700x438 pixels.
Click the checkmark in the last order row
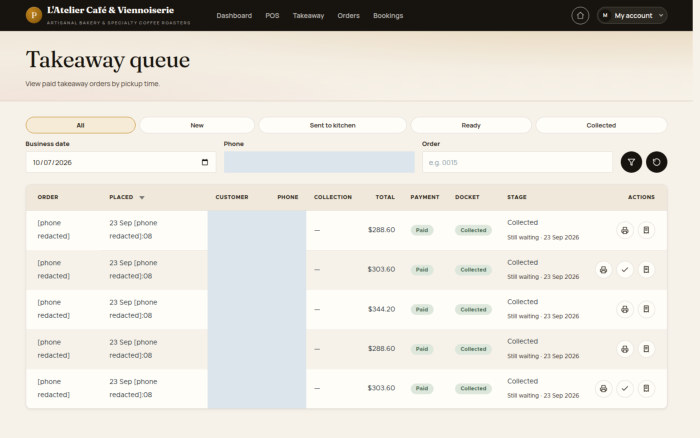(625, 388)
